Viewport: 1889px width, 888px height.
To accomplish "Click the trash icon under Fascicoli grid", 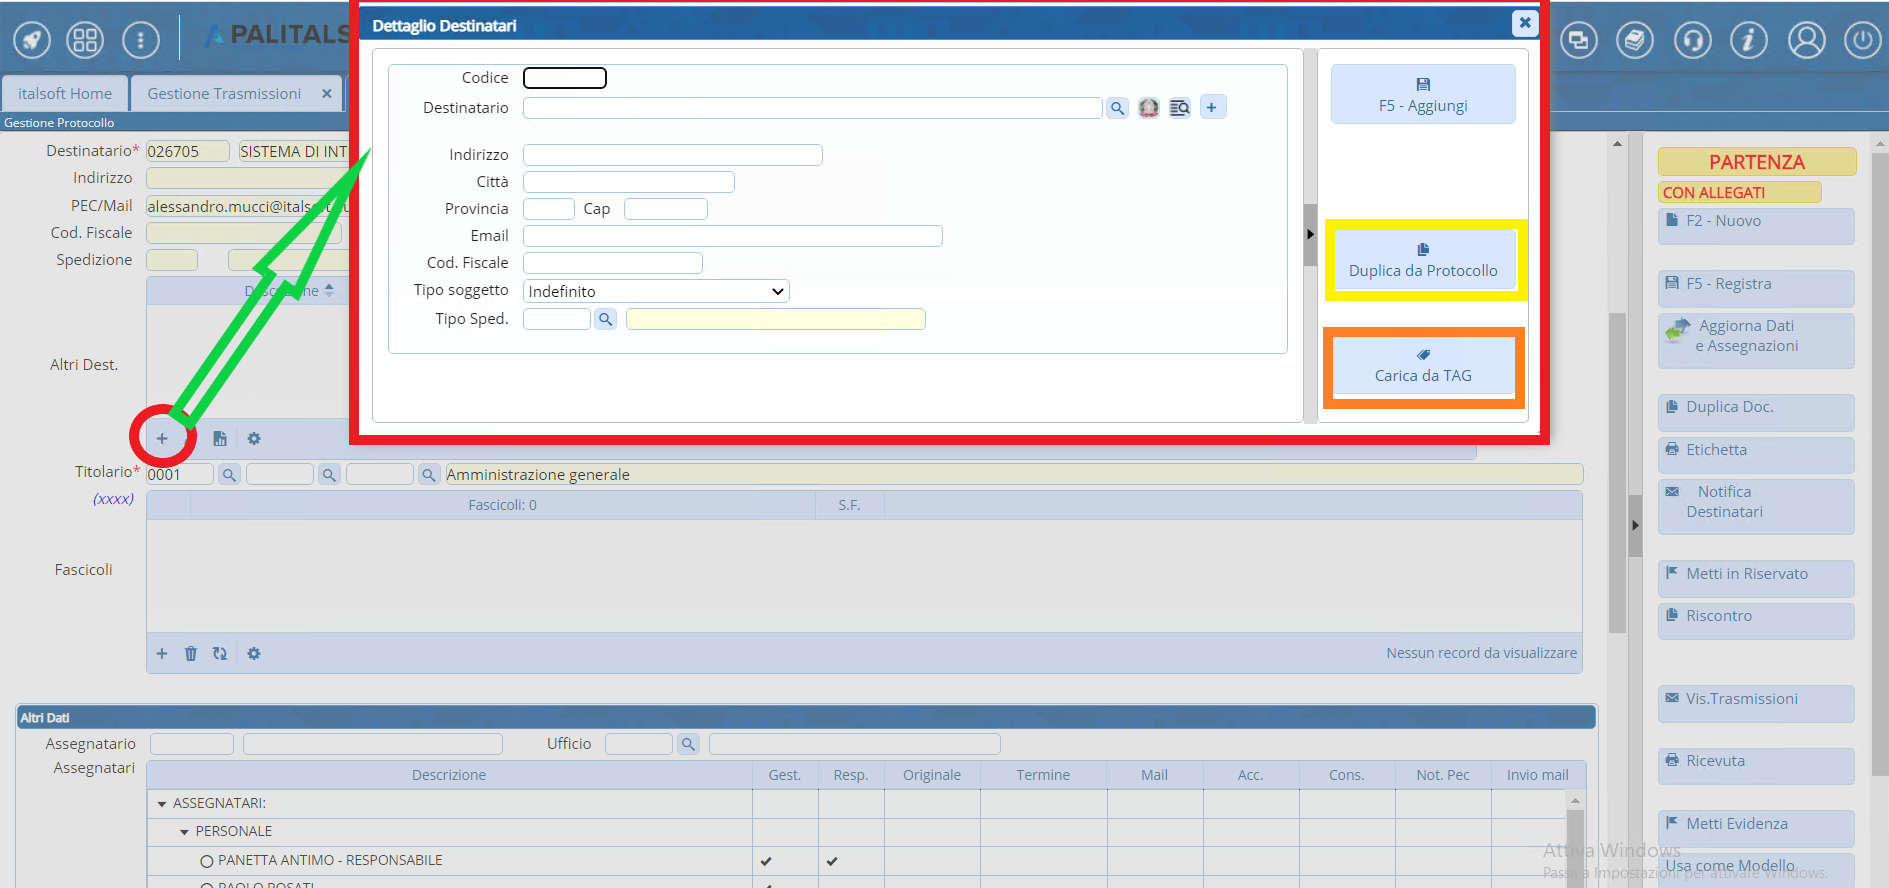I will tap(191, 654).
